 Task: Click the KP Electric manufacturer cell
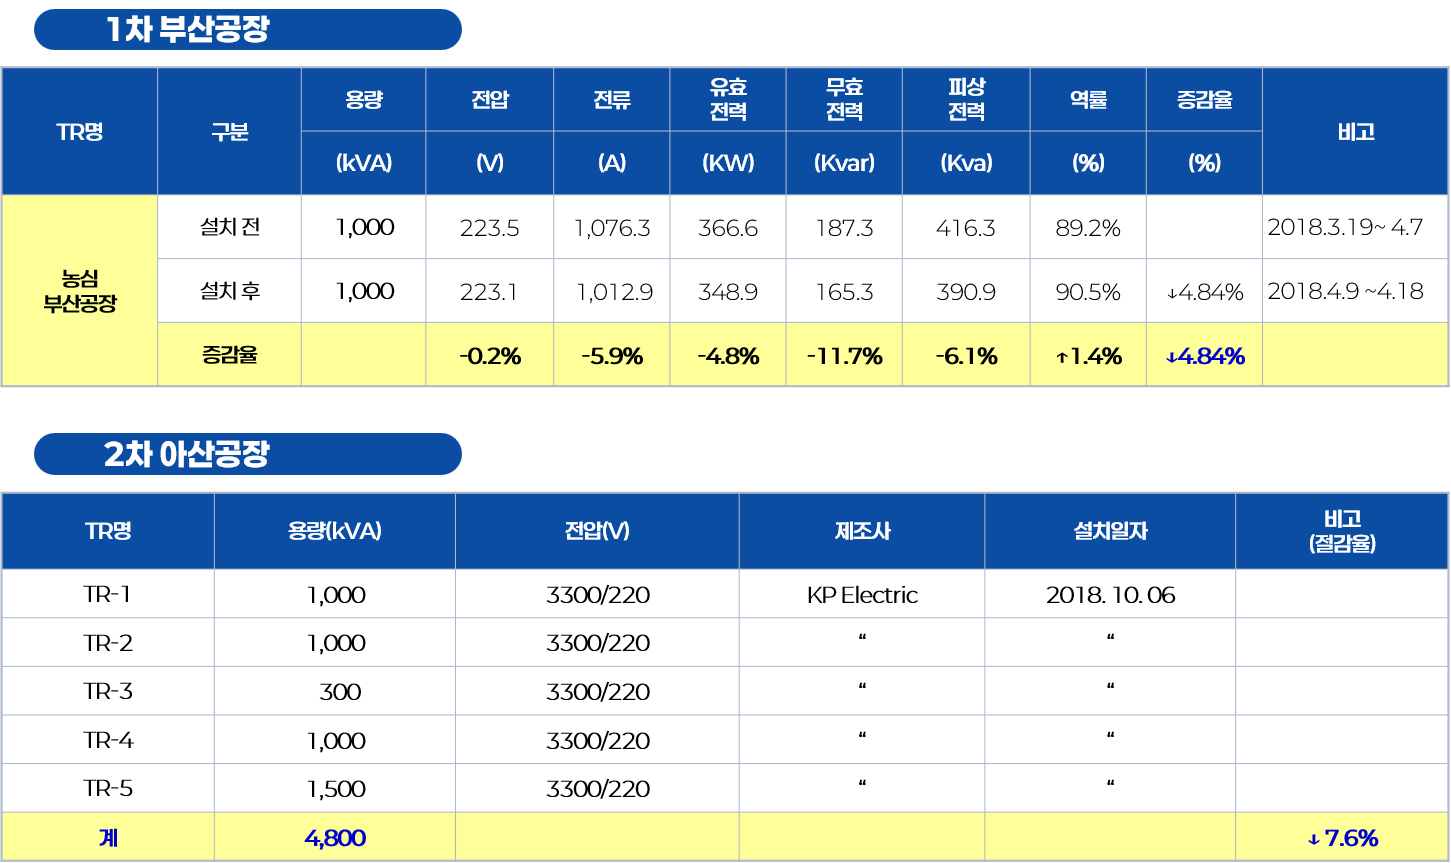click(x=862, y=594)
